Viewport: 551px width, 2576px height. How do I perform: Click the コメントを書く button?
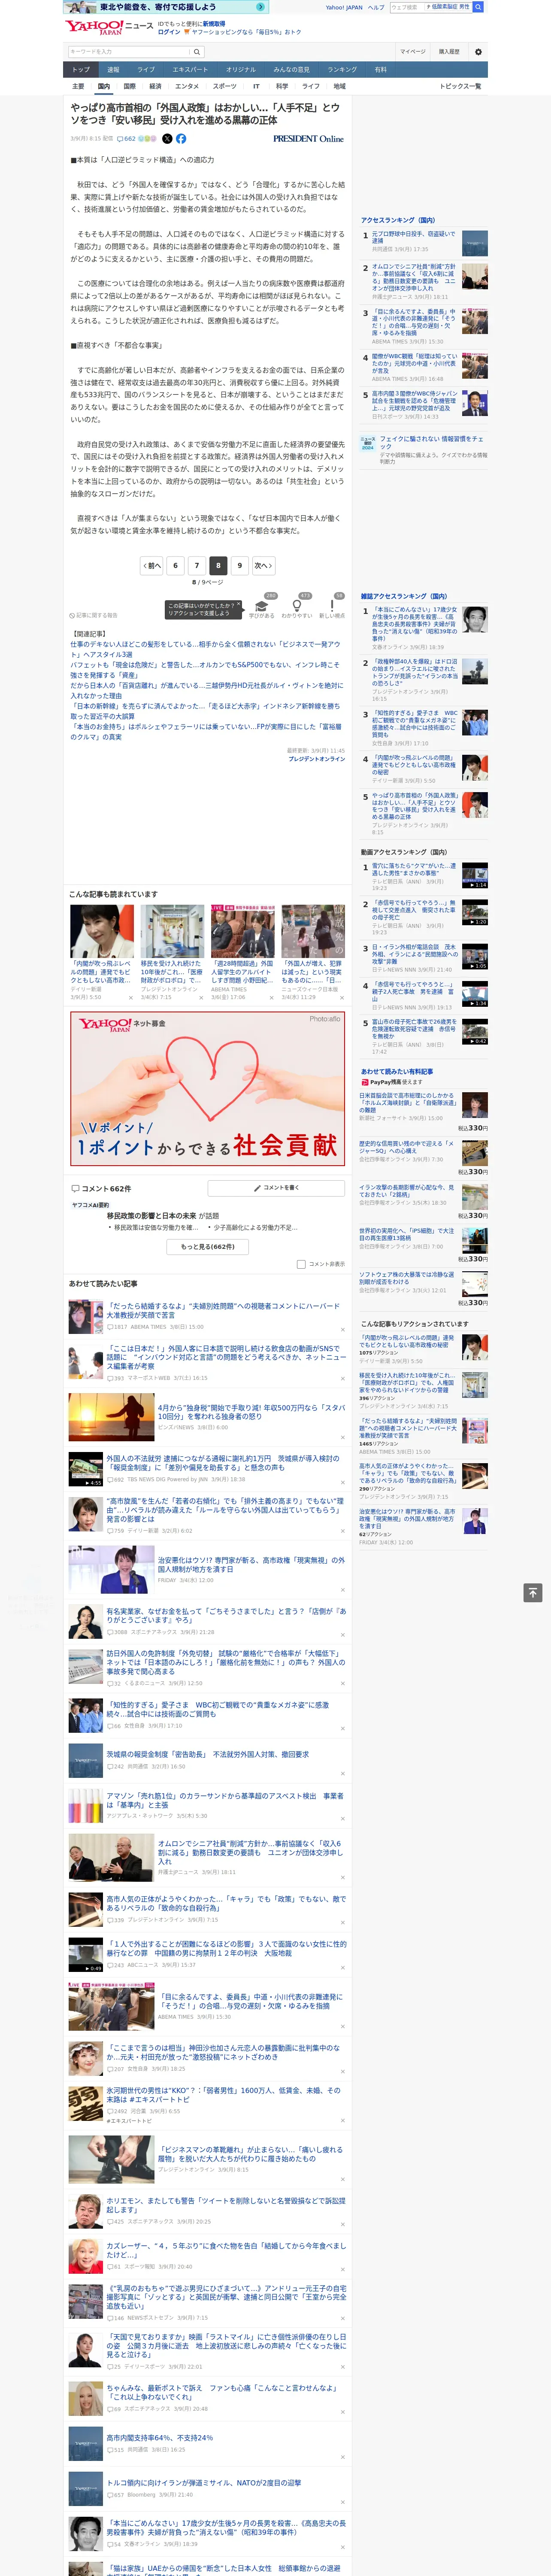pos(277,1188)
